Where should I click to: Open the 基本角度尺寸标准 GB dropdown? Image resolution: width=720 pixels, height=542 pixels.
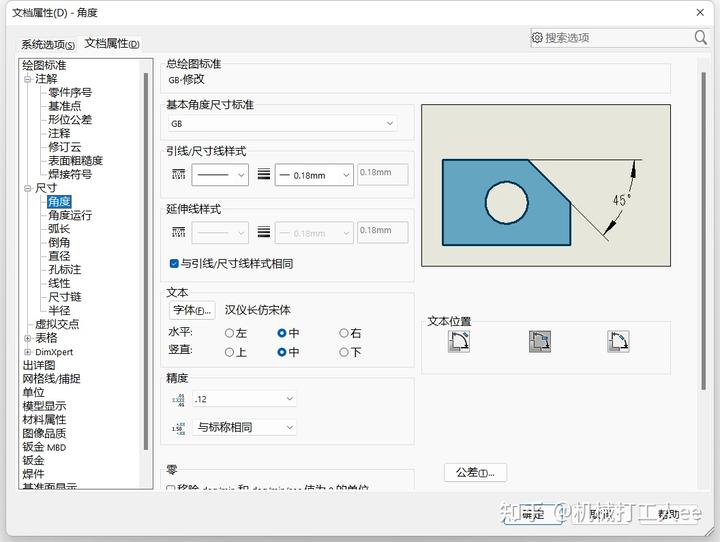pos(282,124)
